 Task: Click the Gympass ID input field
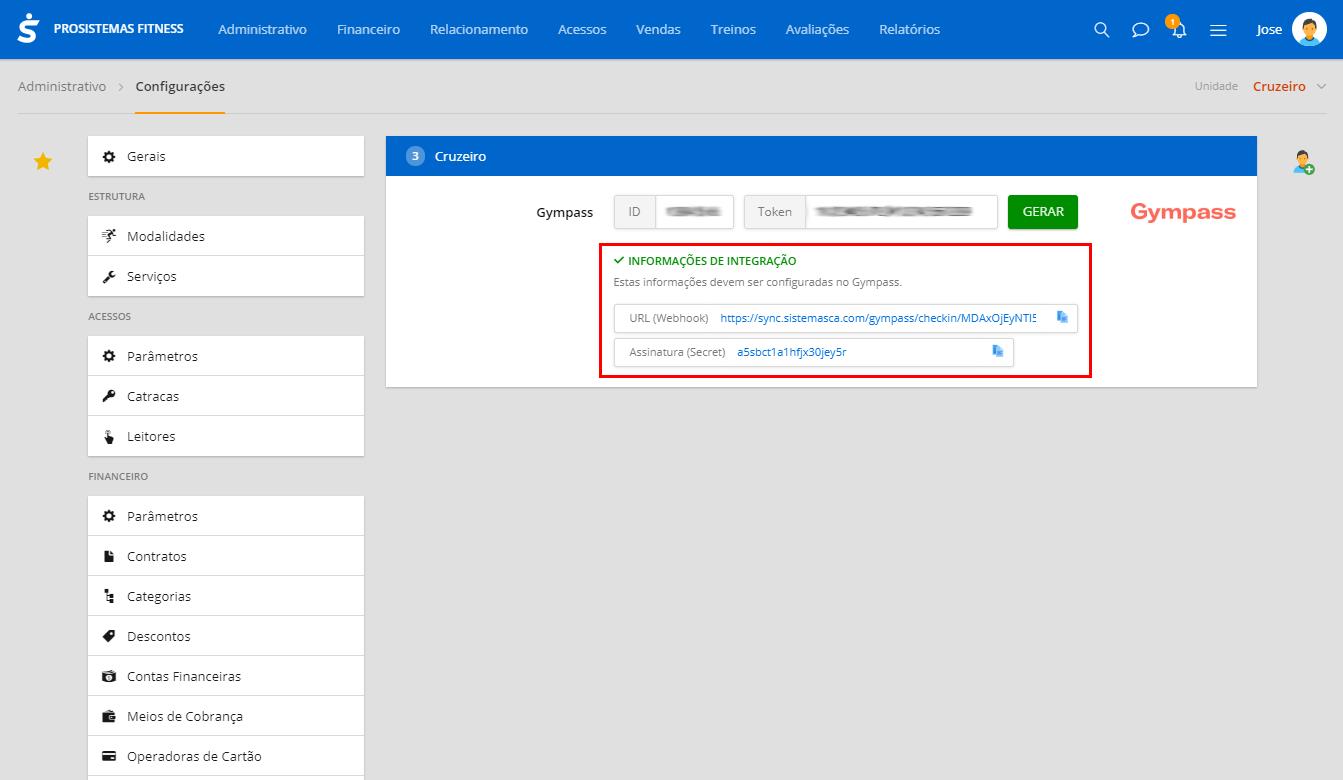(694, 212)
